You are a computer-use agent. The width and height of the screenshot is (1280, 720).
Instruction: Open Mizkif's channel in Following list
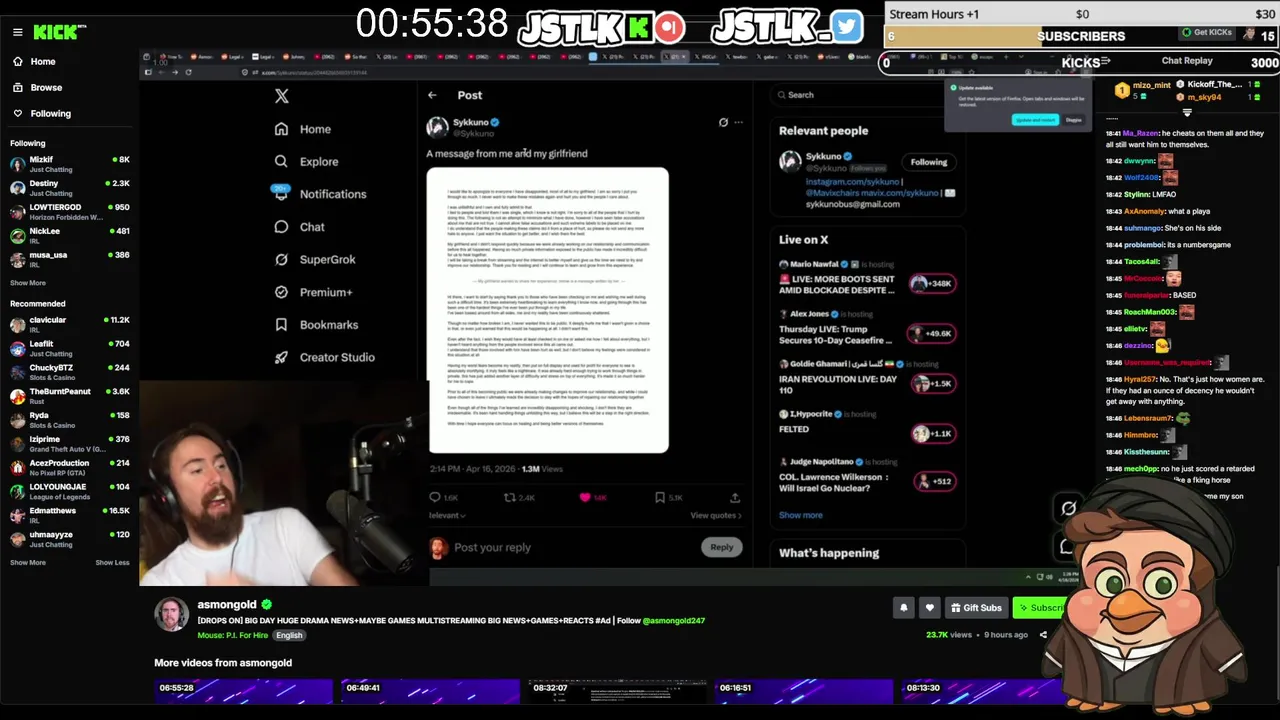click(70, 164)
